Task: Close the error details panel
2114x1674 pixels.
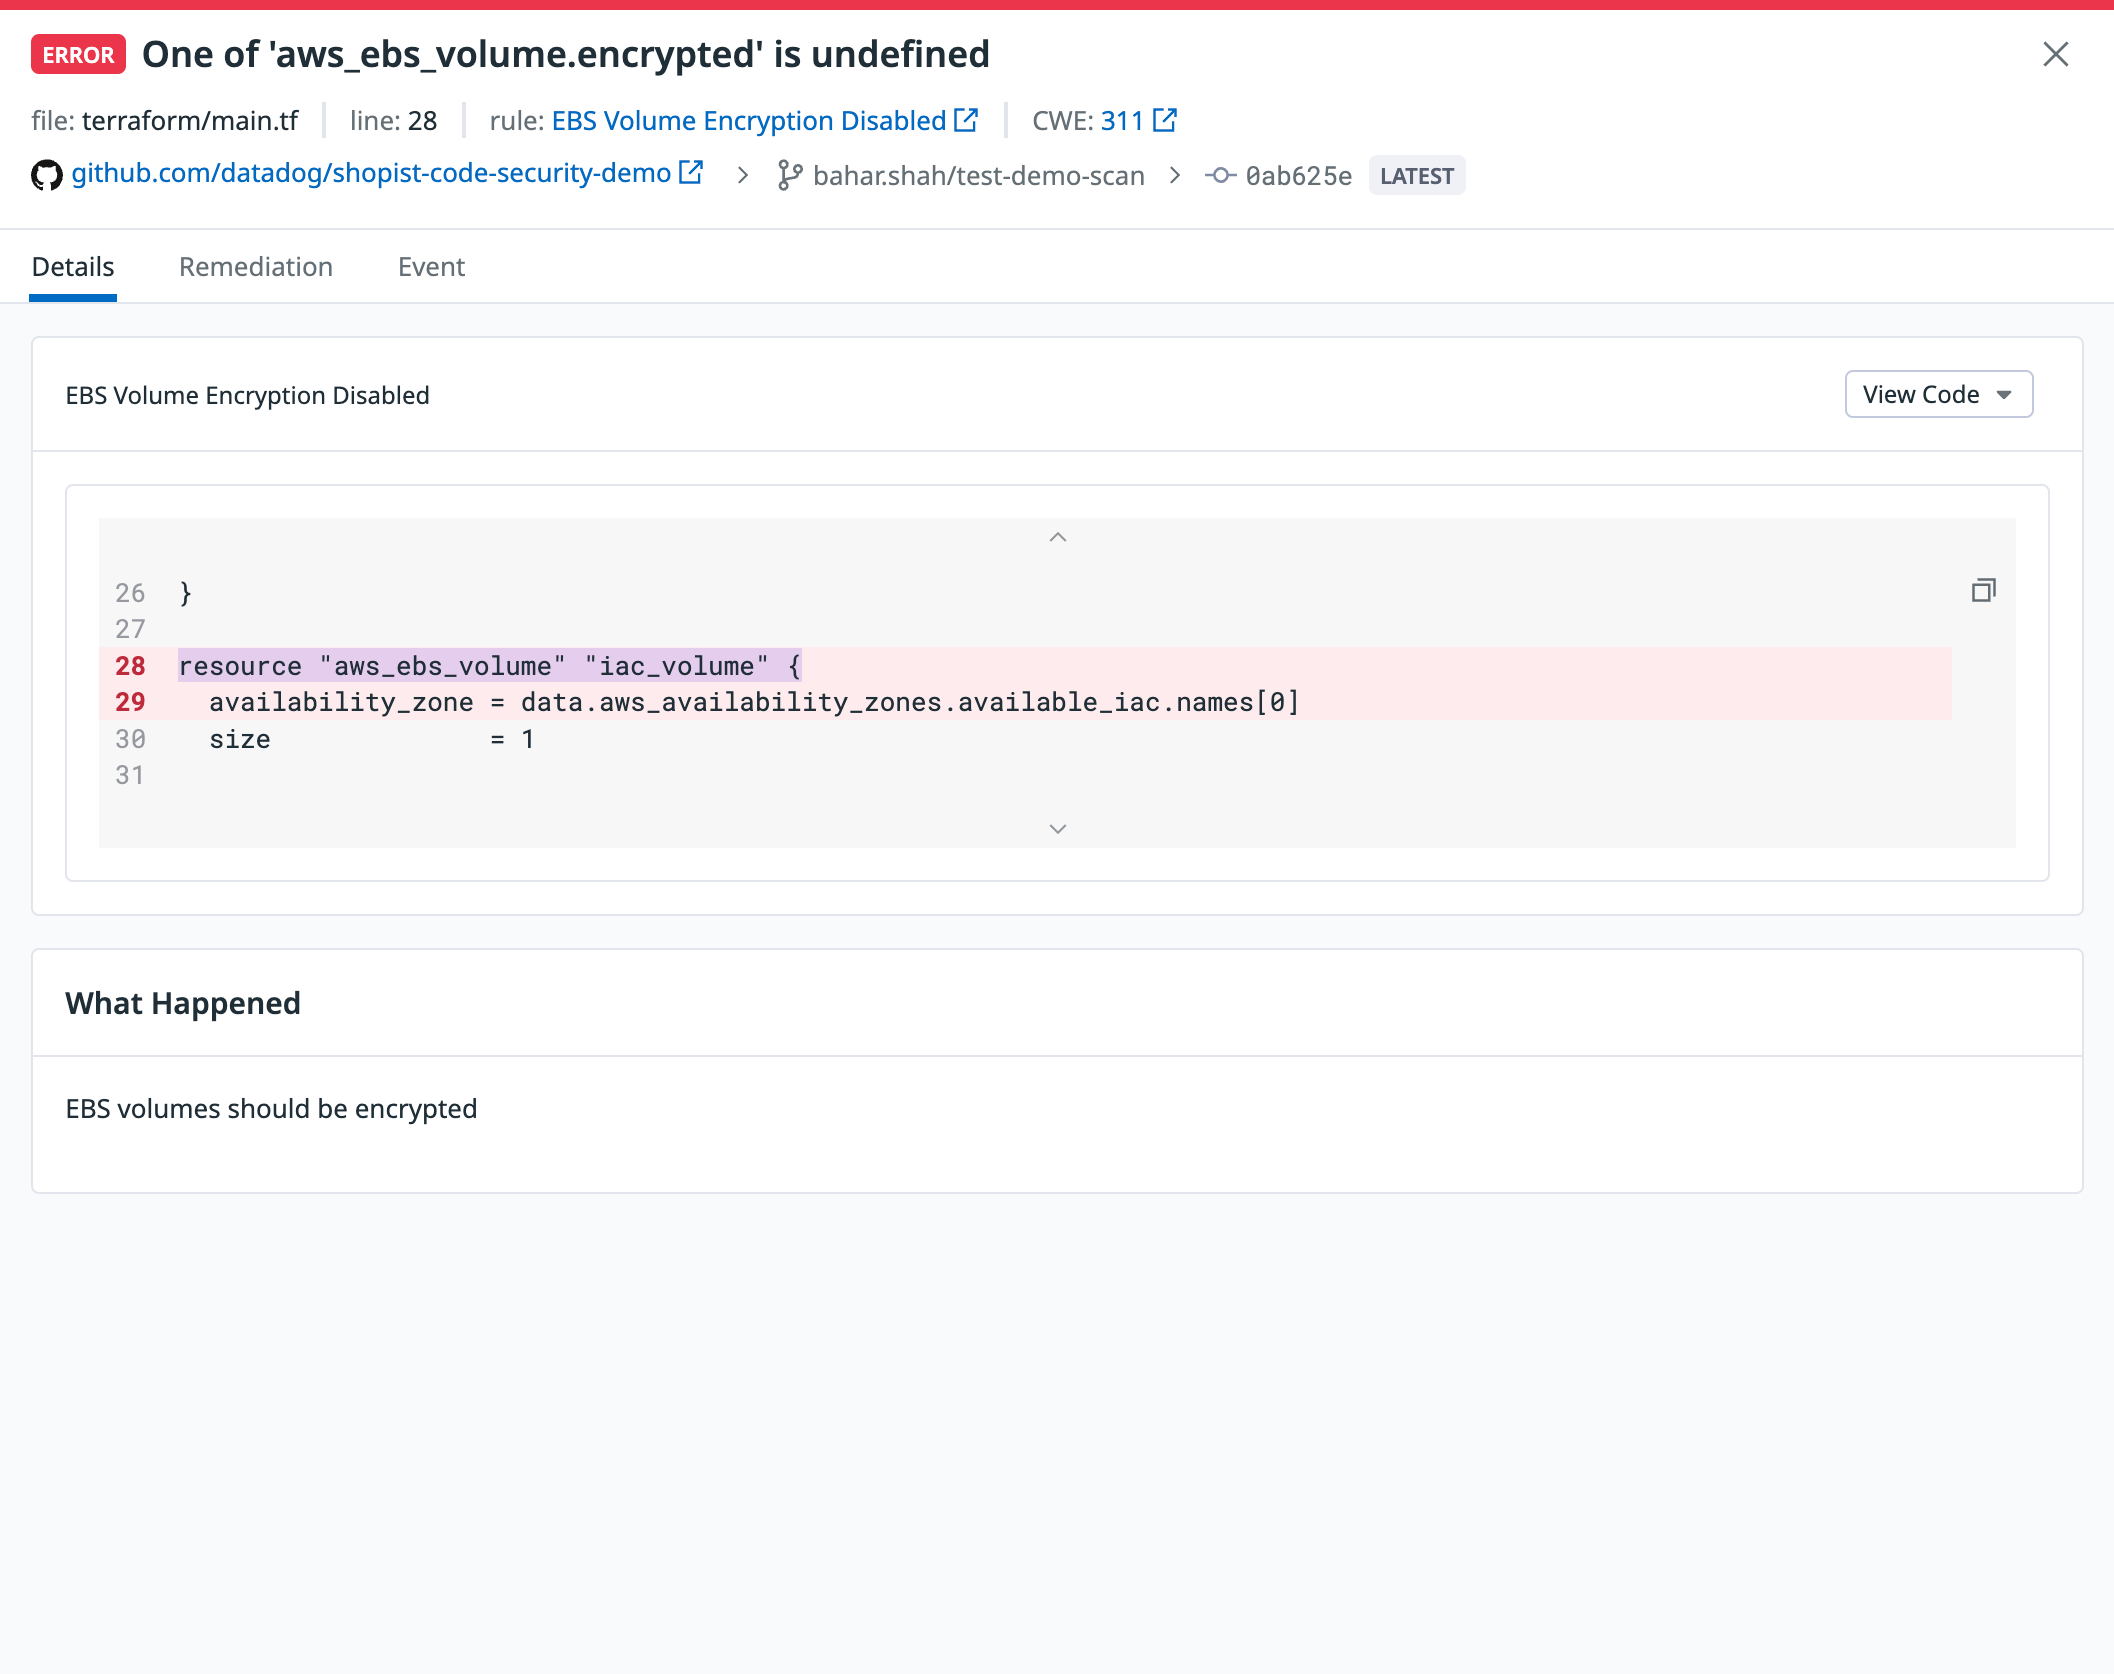Action: click(x=2055, y=54)
